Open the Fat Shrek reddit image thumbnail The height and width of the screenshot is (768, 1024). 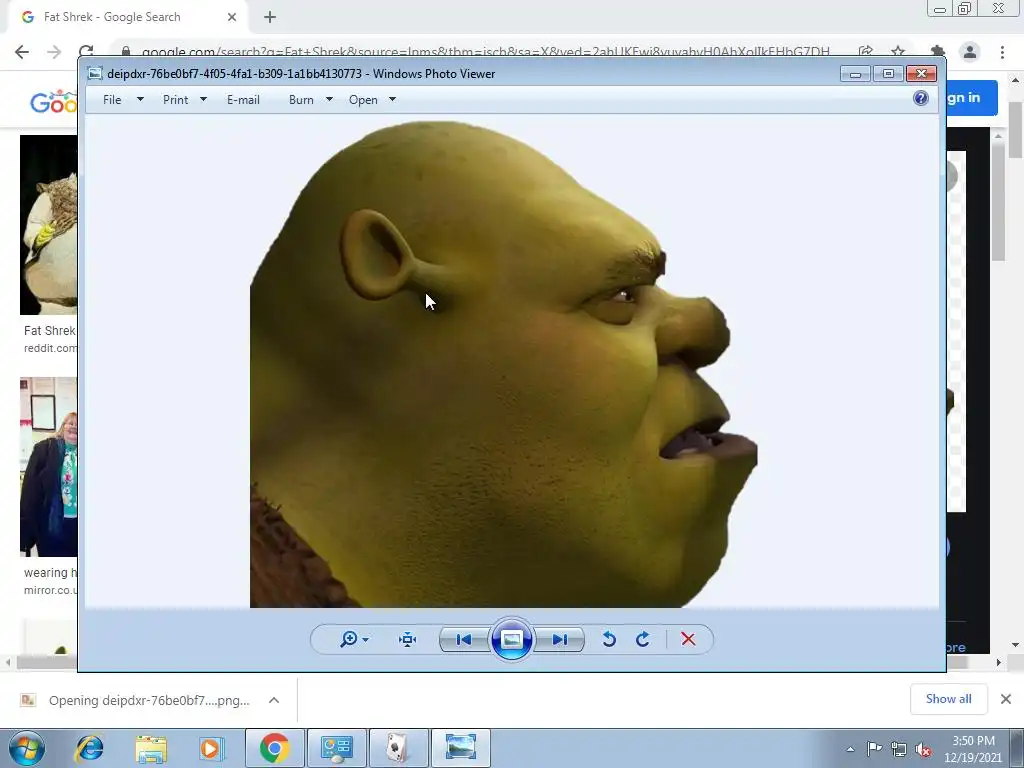(48, 225)
